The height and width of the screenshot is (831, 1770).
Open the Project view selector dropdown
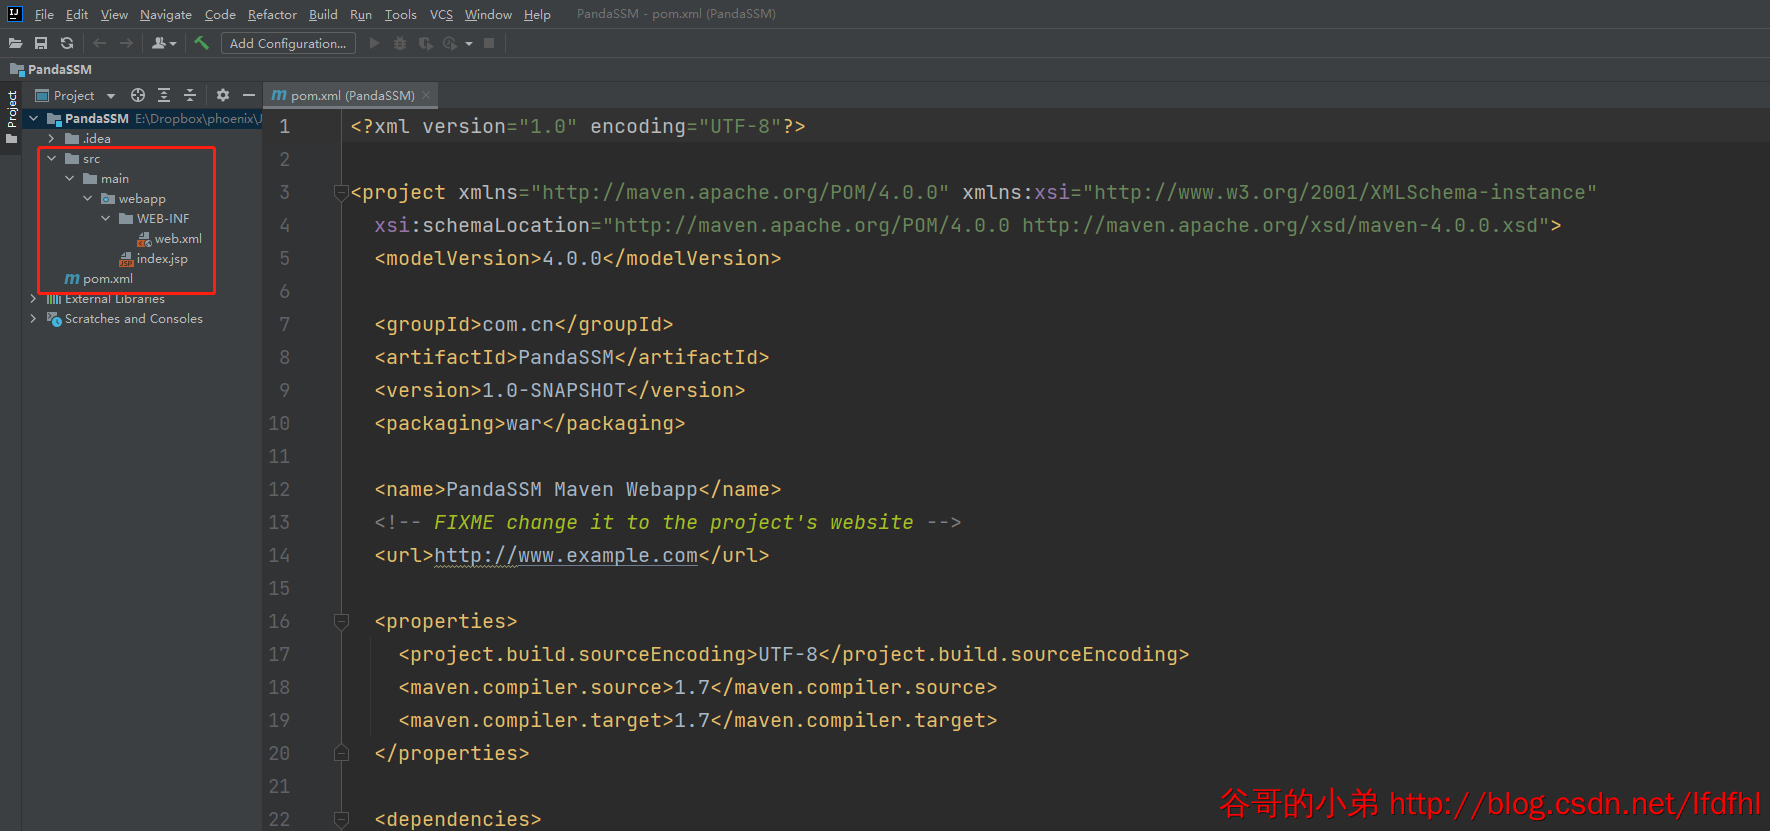coord(75,95)
